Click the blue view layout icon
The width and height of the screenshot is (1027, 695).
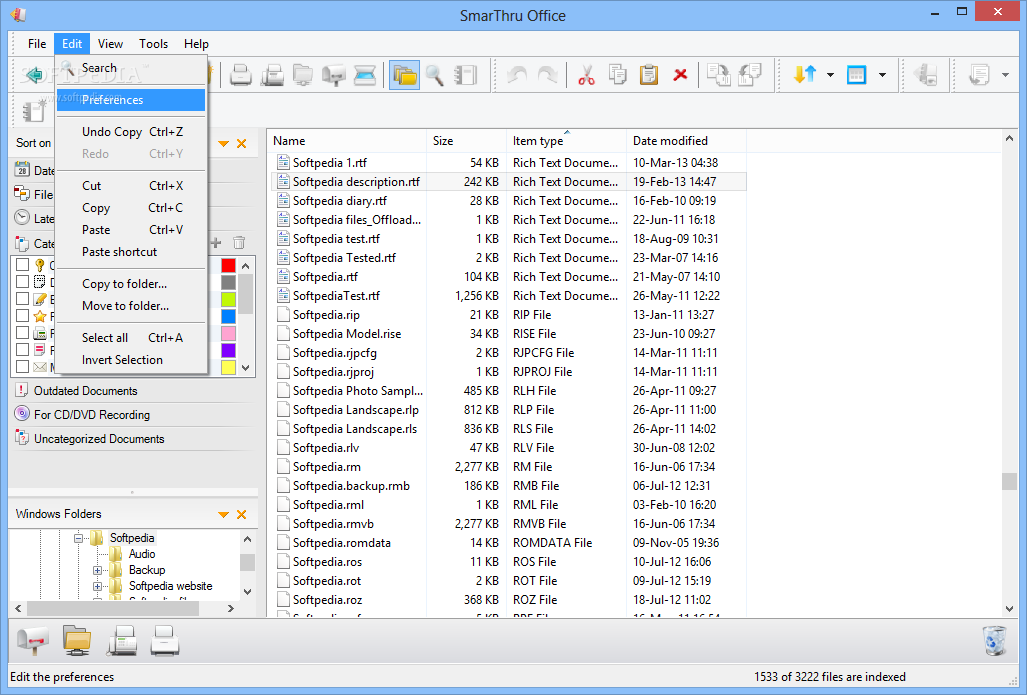coord(856,75)
